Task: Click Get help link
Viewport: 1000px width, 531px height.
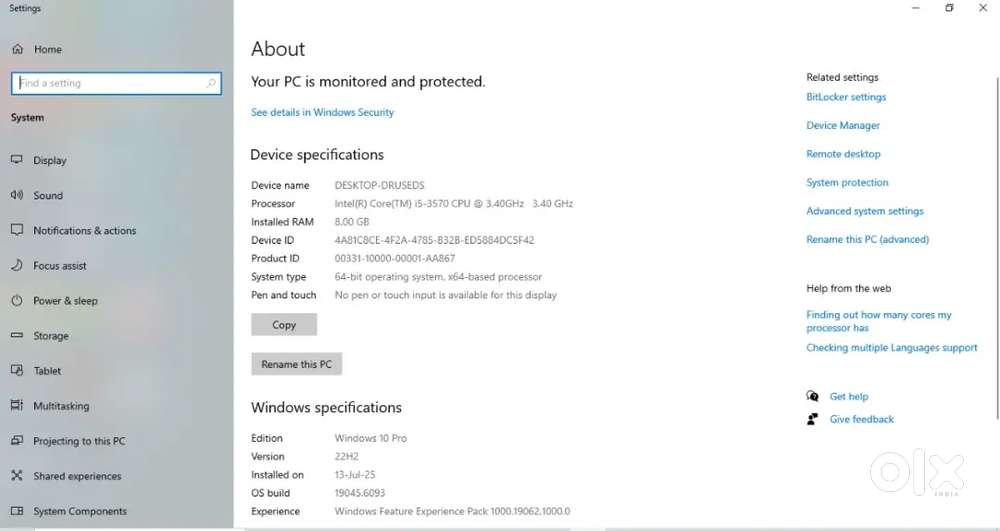Action: [848, 397]
